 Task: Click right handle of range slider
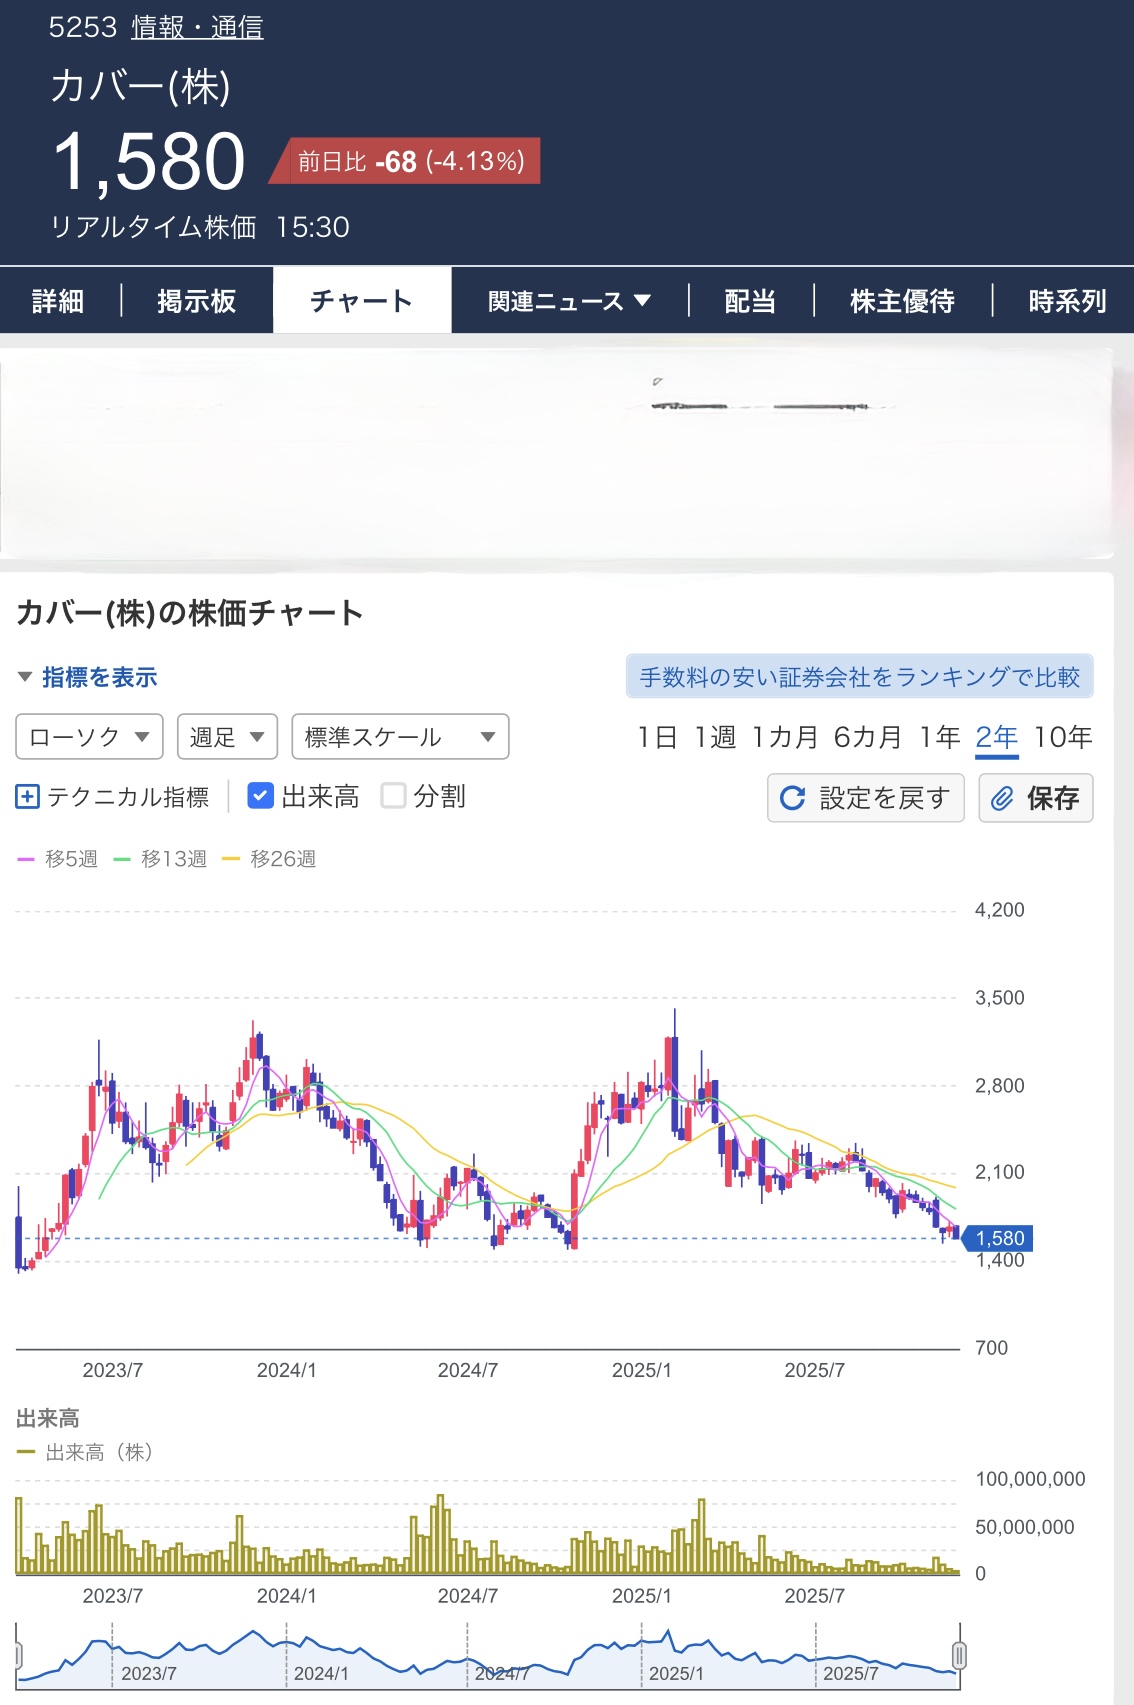959,1655
